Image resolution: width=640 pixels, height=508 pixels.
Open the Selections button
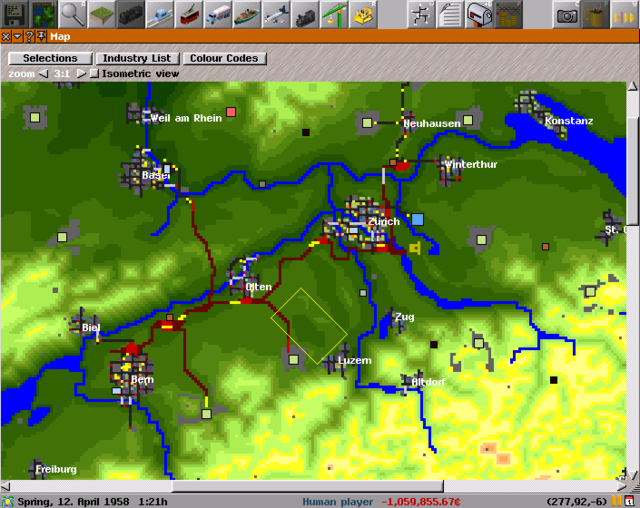(x=50, y=58)
